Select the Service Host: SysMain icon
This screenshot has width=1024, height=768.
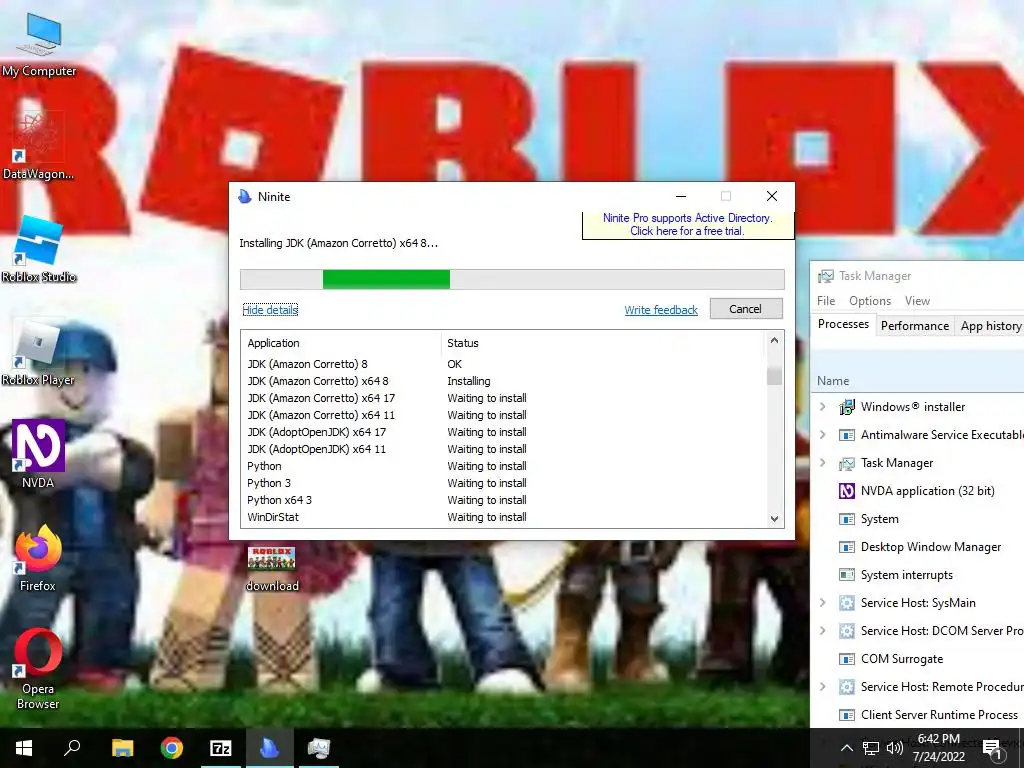pyautogui.click(x=846, y=603)
